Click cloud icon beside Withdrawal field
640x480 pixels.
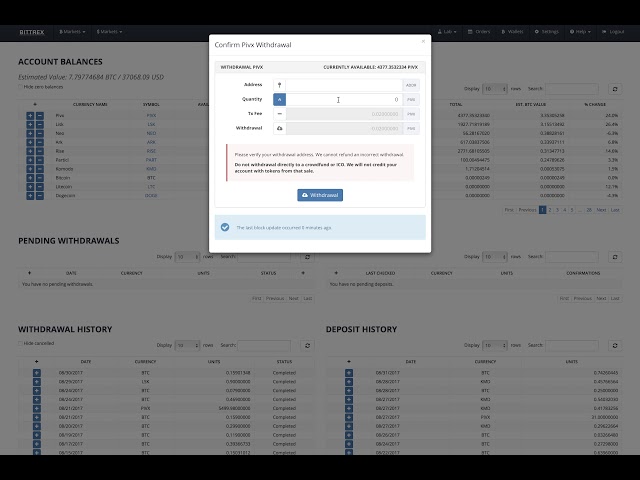[x=280, y=128]
